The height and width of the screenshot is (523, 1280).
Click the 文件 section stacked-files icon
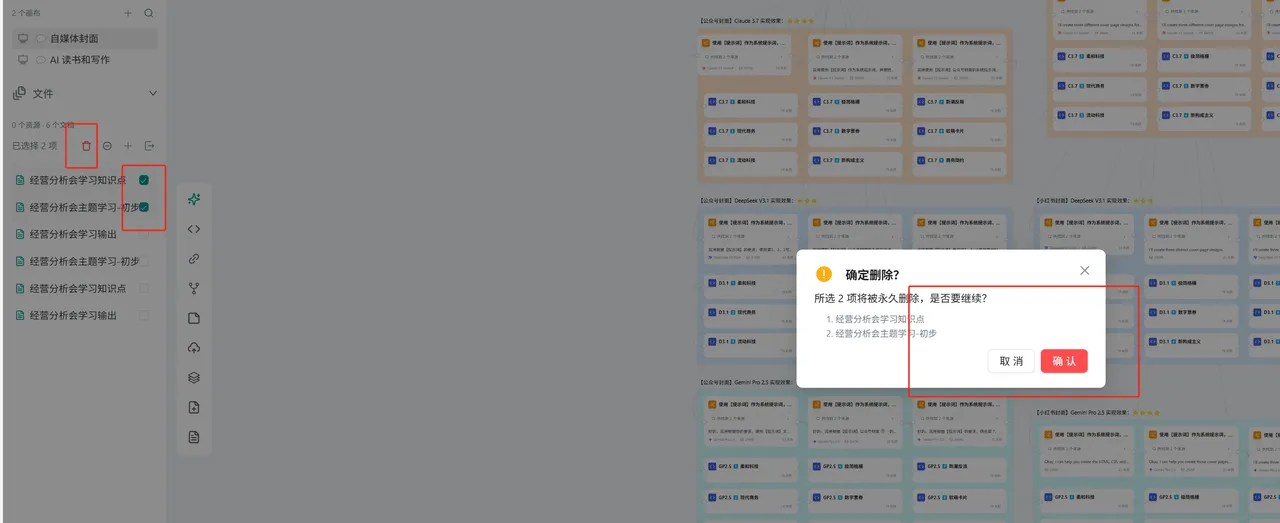(19, 93)
